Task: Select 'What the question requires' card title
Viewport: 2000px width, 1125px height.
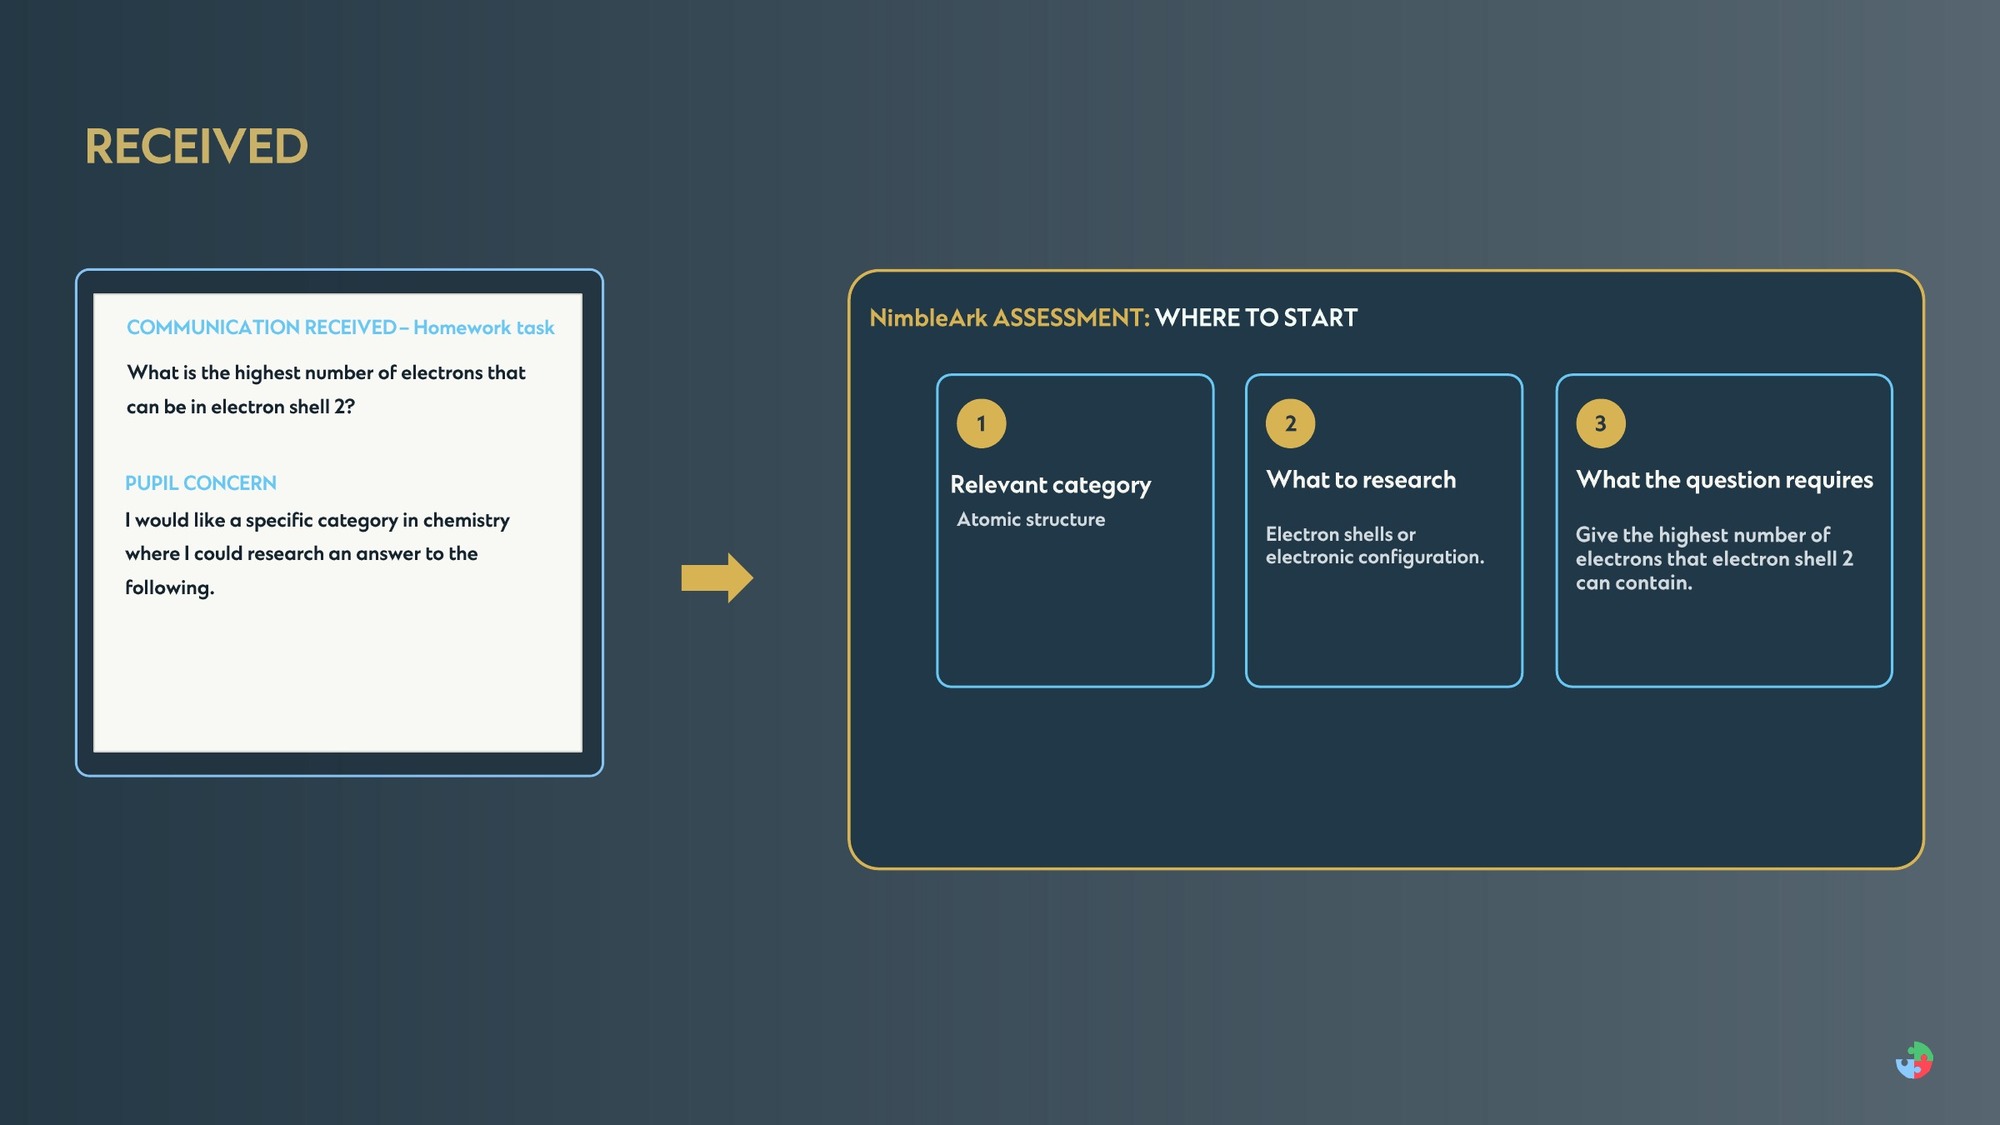Action: (x=1725, y=481)
